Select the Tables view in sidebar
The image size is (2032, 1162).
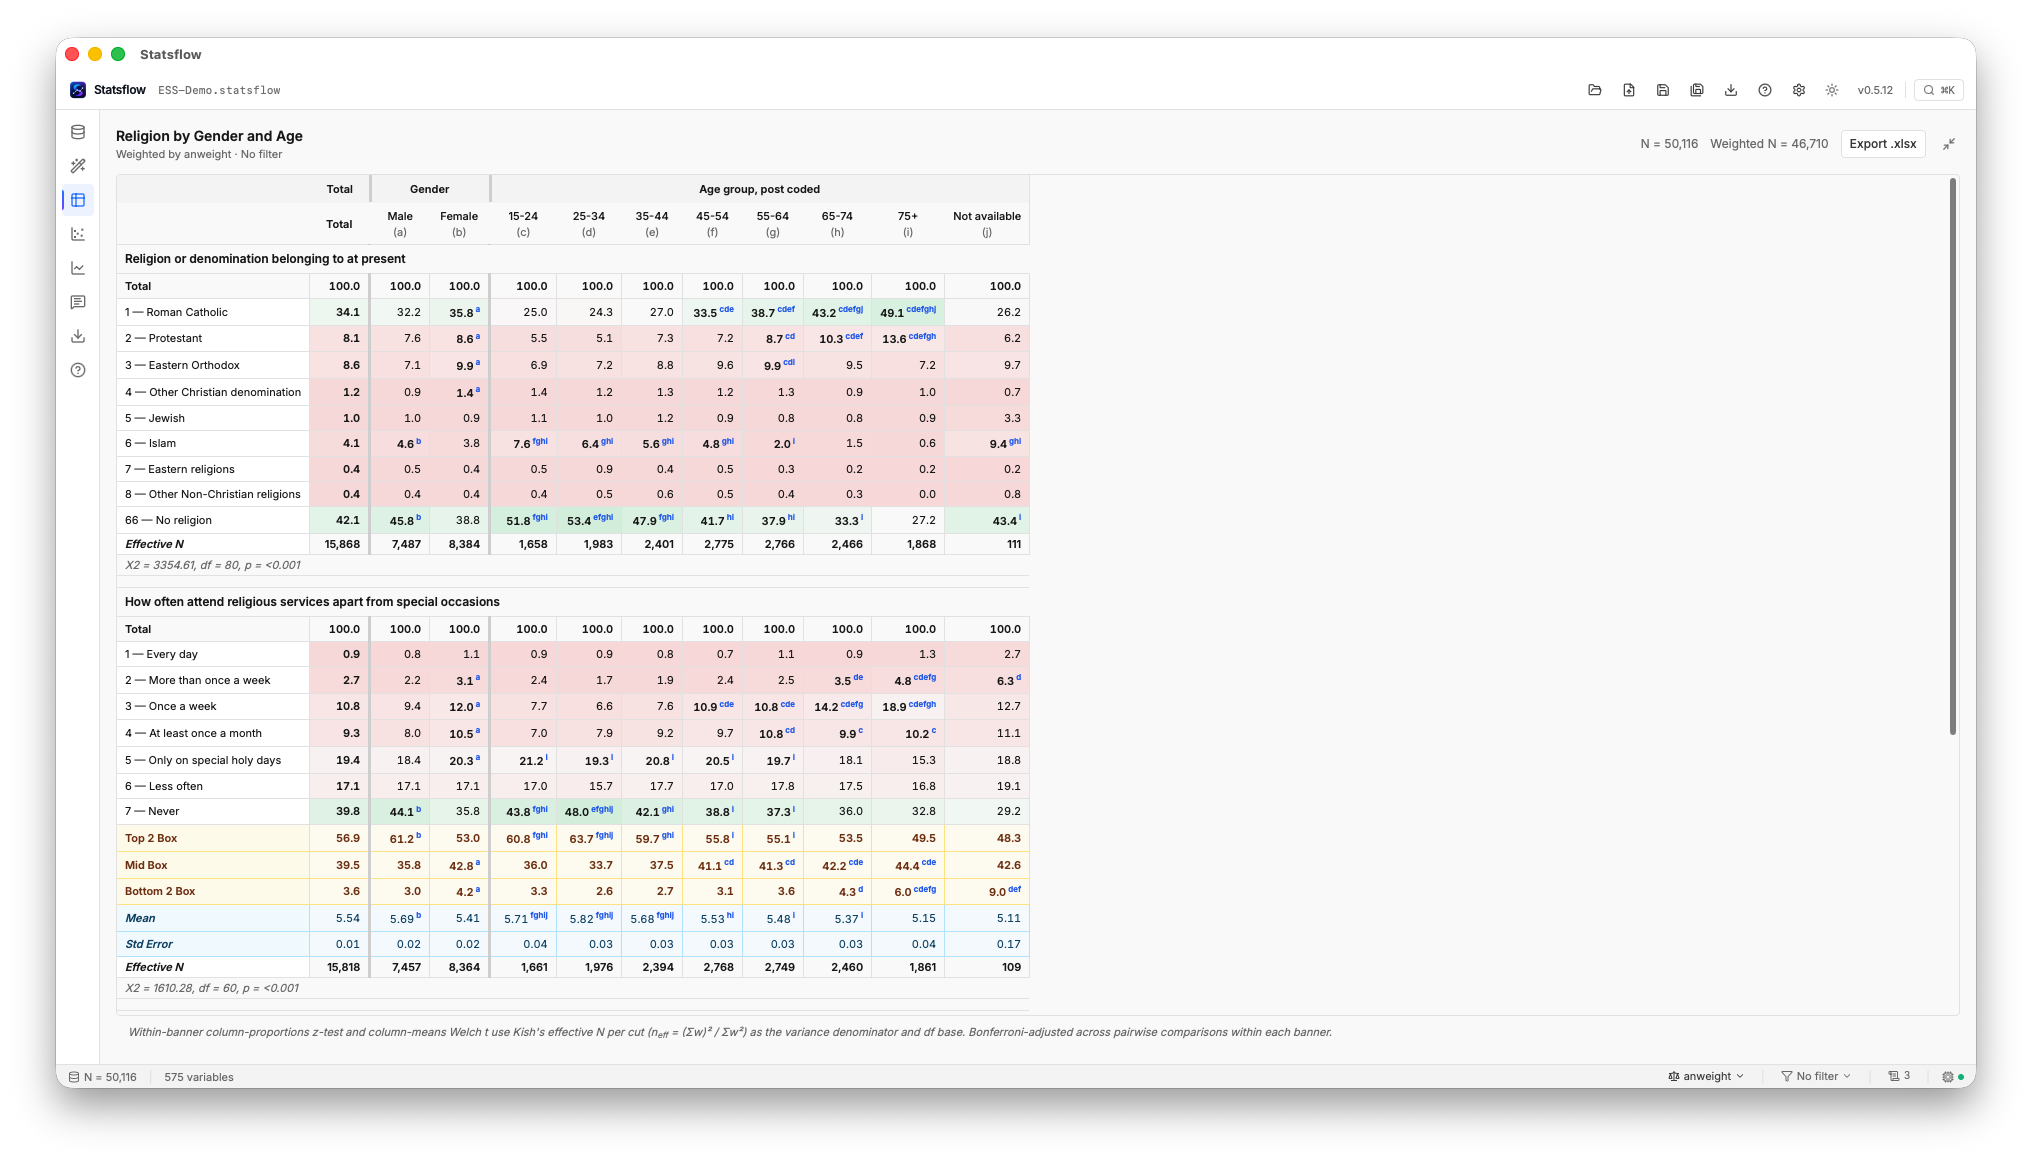pos(78,200)
